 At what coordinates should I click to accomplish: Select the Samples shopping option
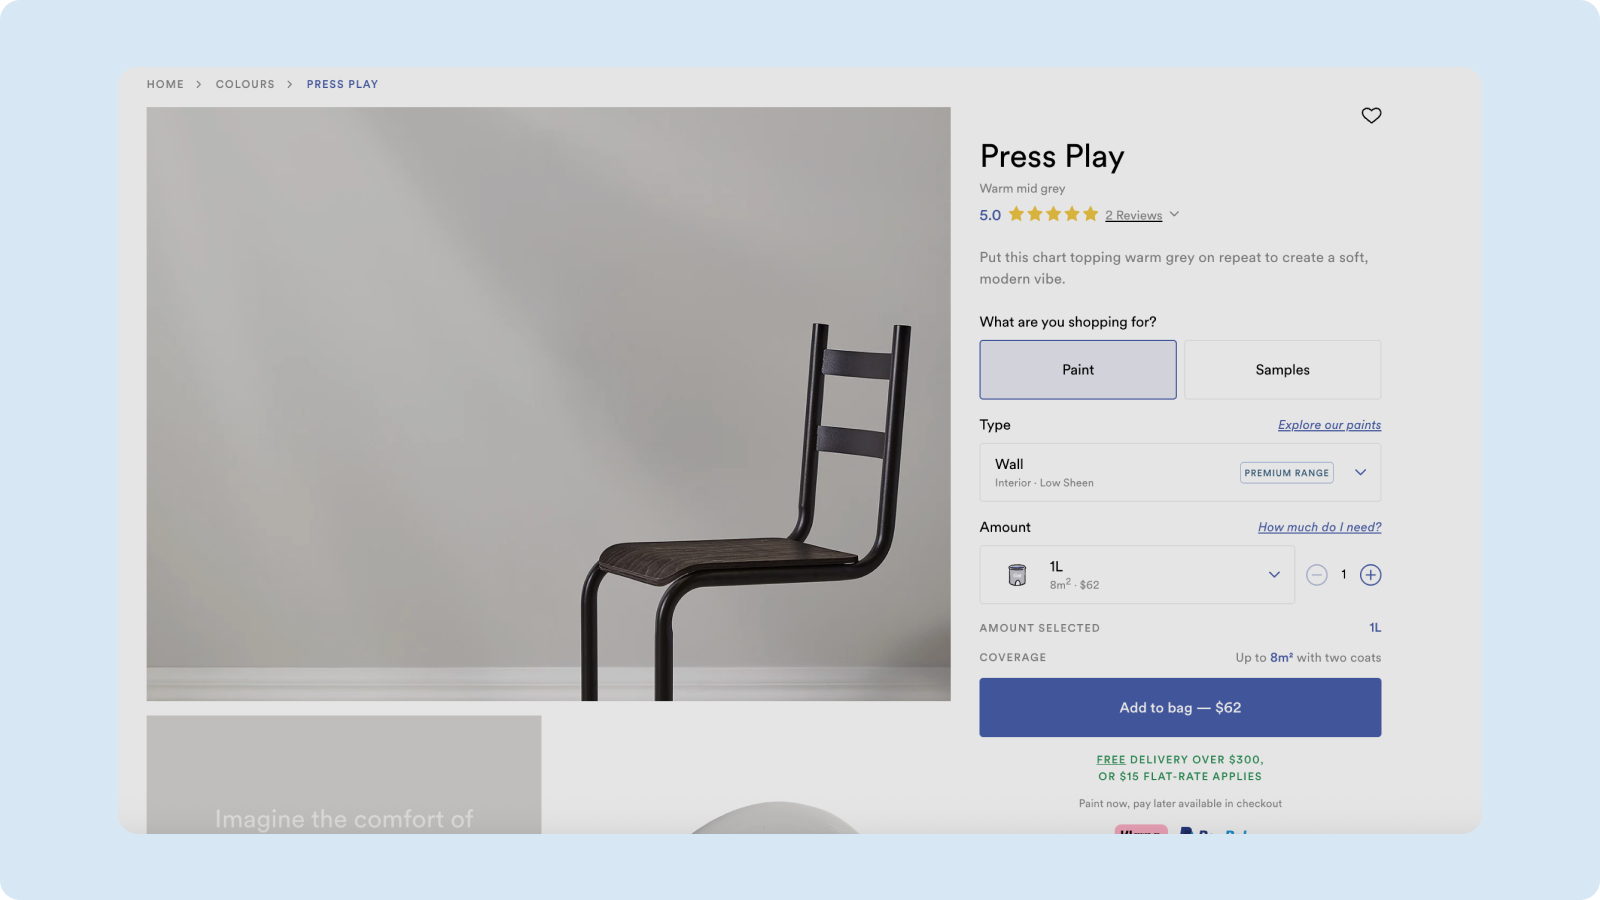[x=1283, y=370]
